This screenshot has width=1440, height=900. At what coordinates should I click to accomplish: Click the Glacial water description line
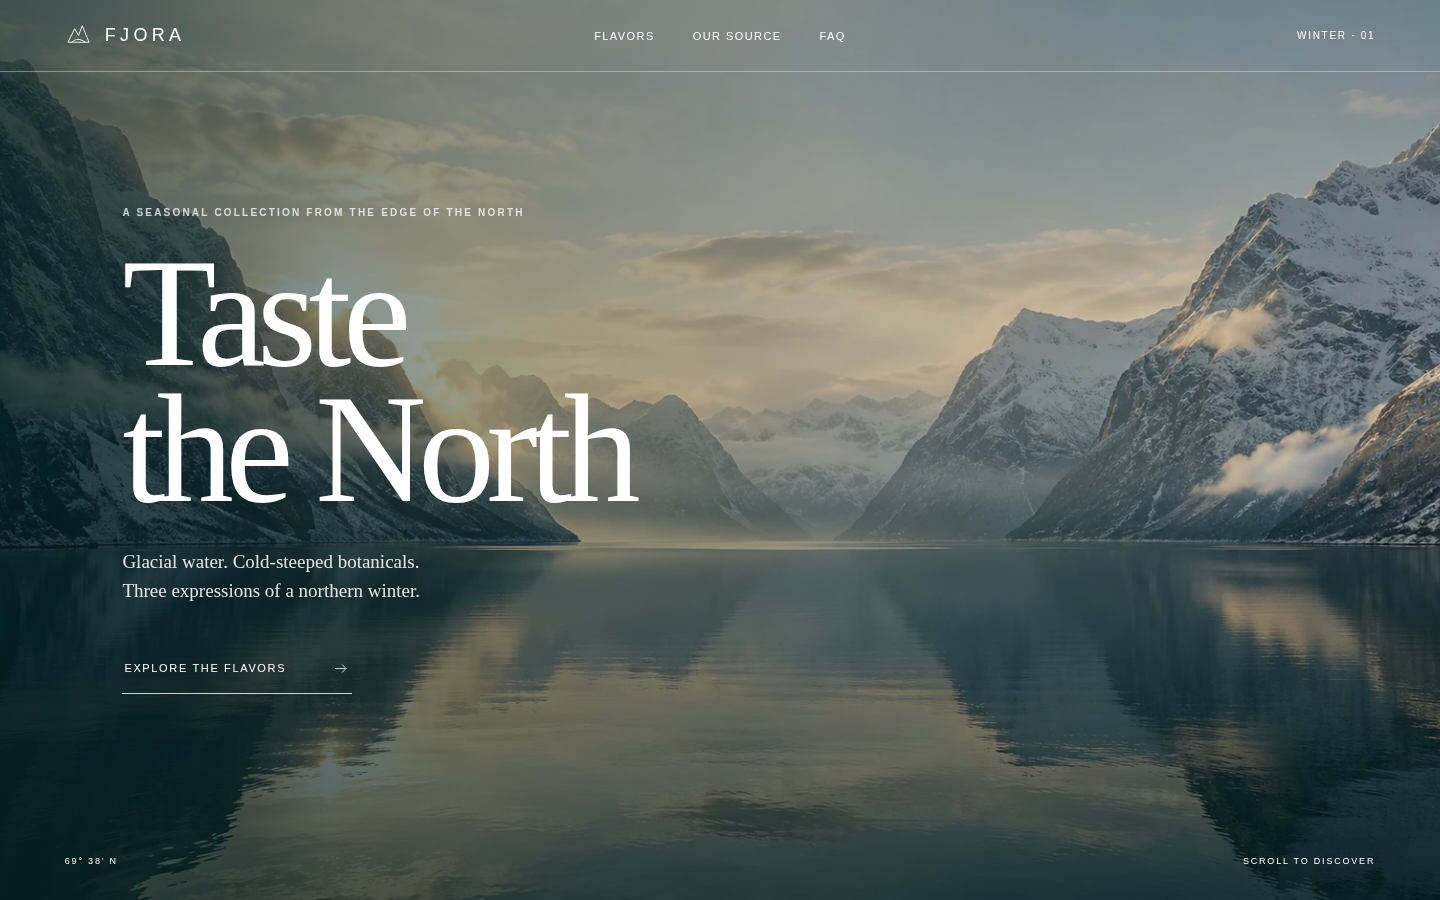(271, 562)
